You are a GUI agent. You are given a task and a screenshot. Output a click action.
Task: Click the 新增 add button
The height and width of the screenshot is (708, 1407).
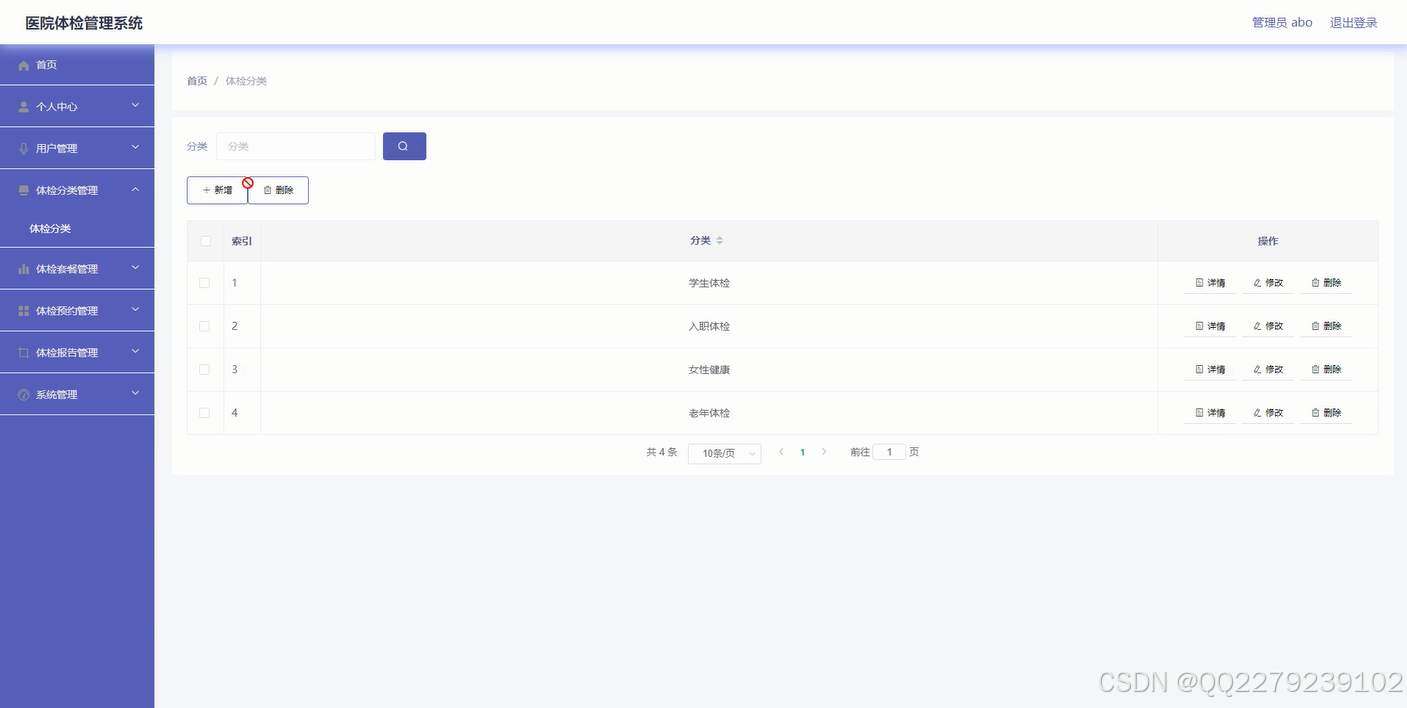point(218,190)
